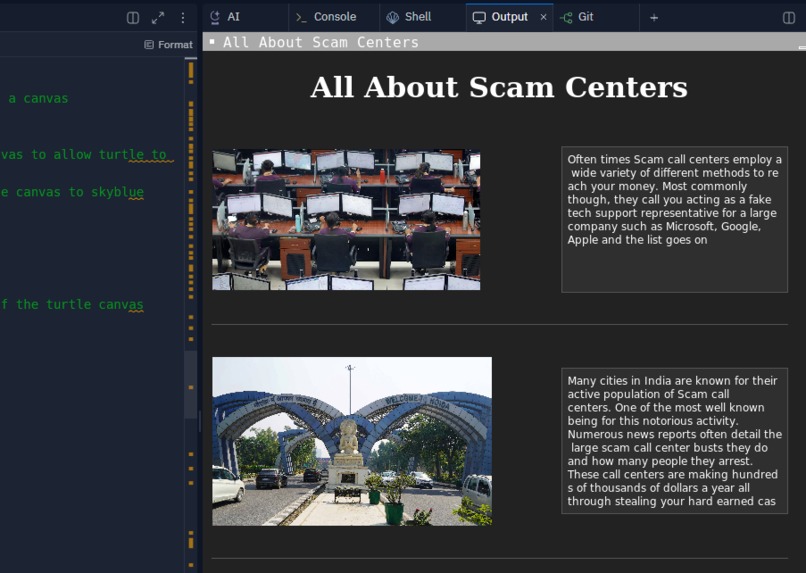Open the Console tab
The width and height of the screenshot is (806, 573).
click(335, 17)
